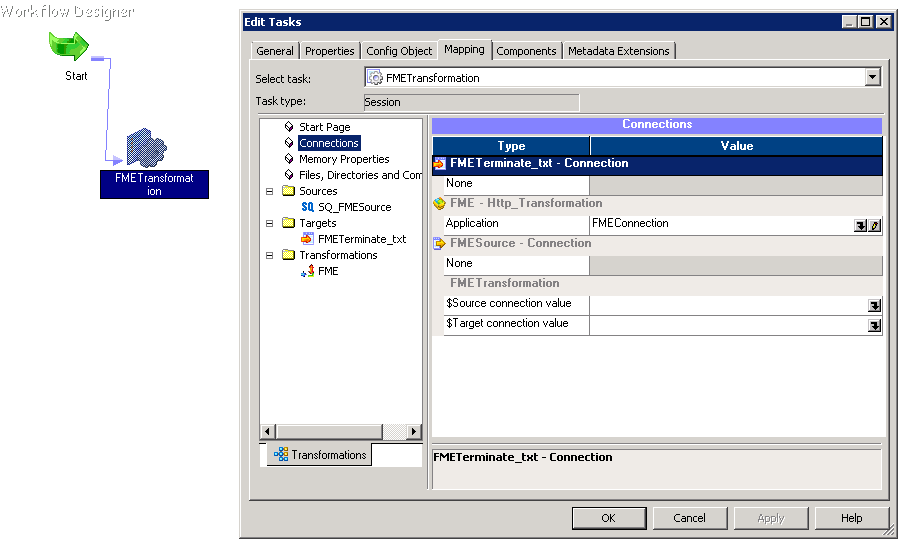
Task: Click the Application type cell
Action: 516,225
